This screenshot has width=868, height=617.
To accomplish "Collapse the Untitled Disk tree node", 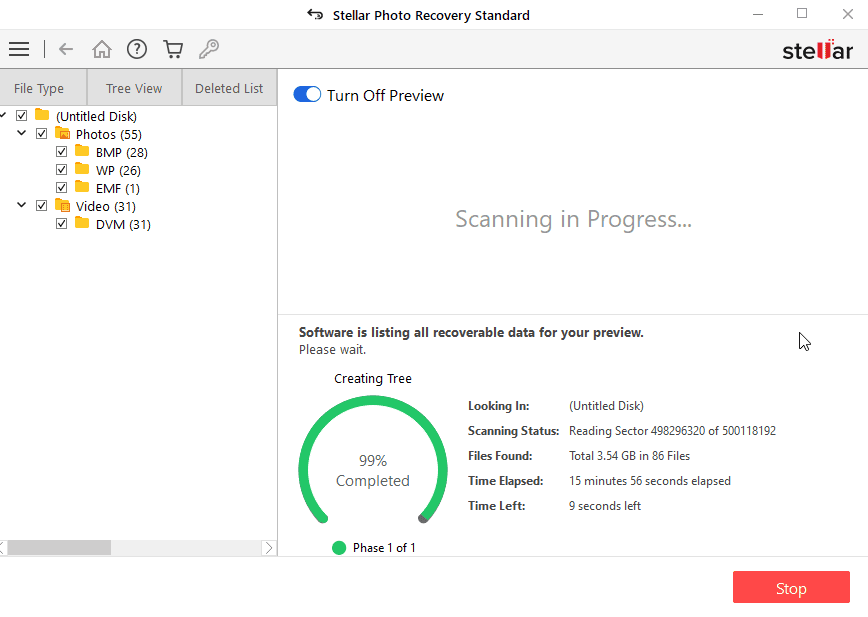I will 3,115.
